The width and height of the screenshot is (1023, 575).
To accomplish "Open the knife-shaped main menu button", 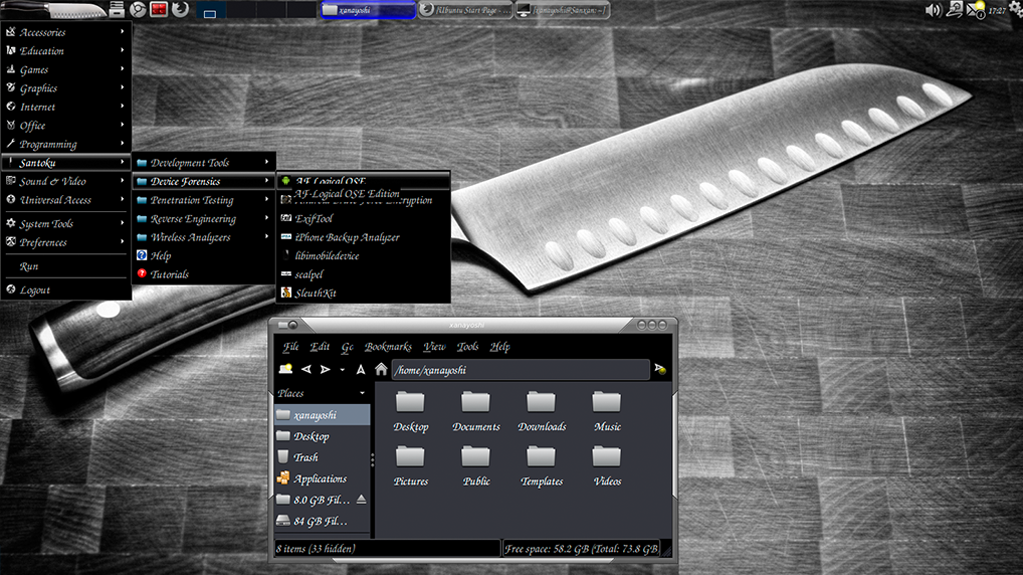I will click(x=52, y=9).
